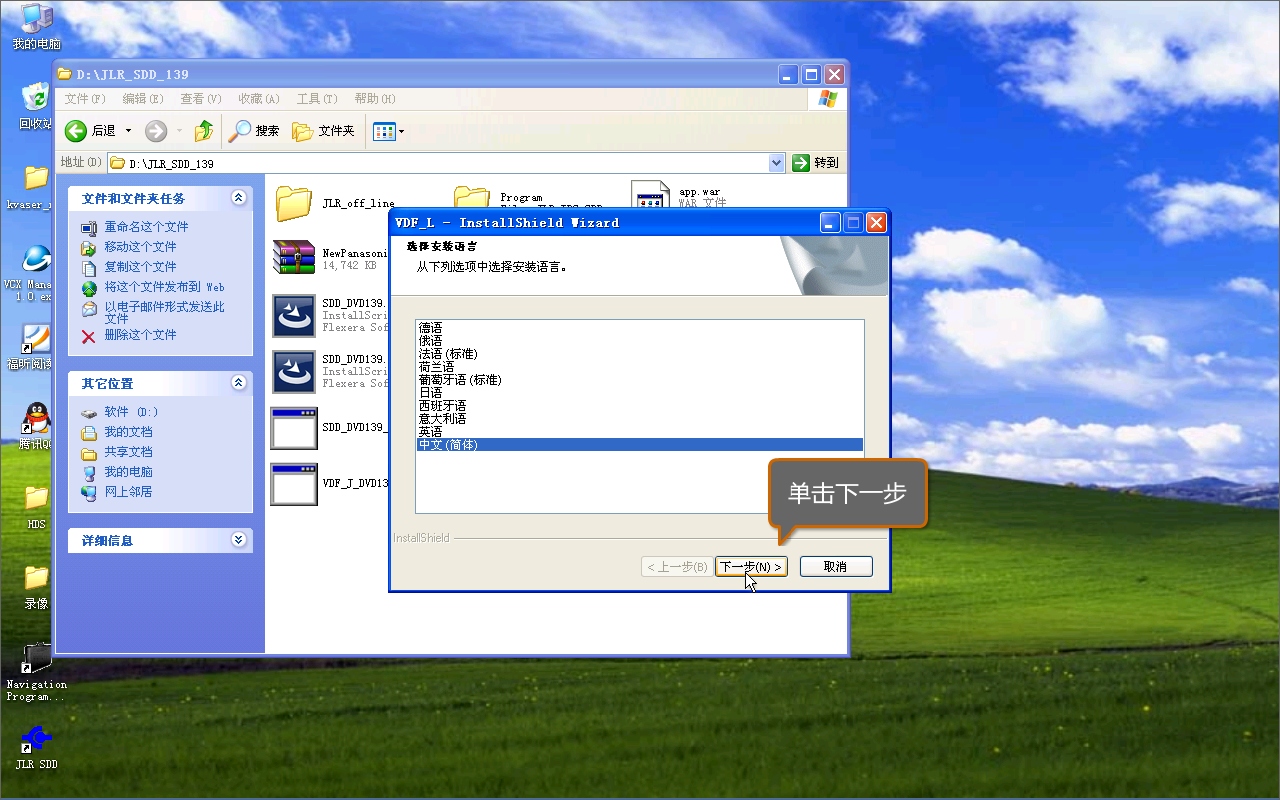Click the Search (搜索) toolbar button
1280x800 pixels.
(254, 131)
